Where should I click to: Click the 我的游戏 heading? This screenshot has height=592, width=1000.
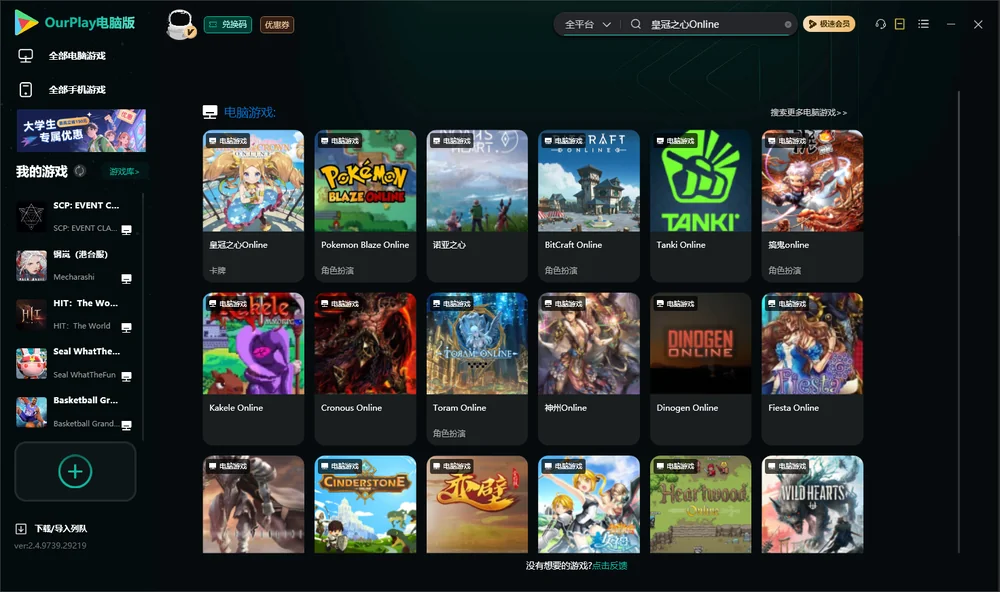[41, 171]
